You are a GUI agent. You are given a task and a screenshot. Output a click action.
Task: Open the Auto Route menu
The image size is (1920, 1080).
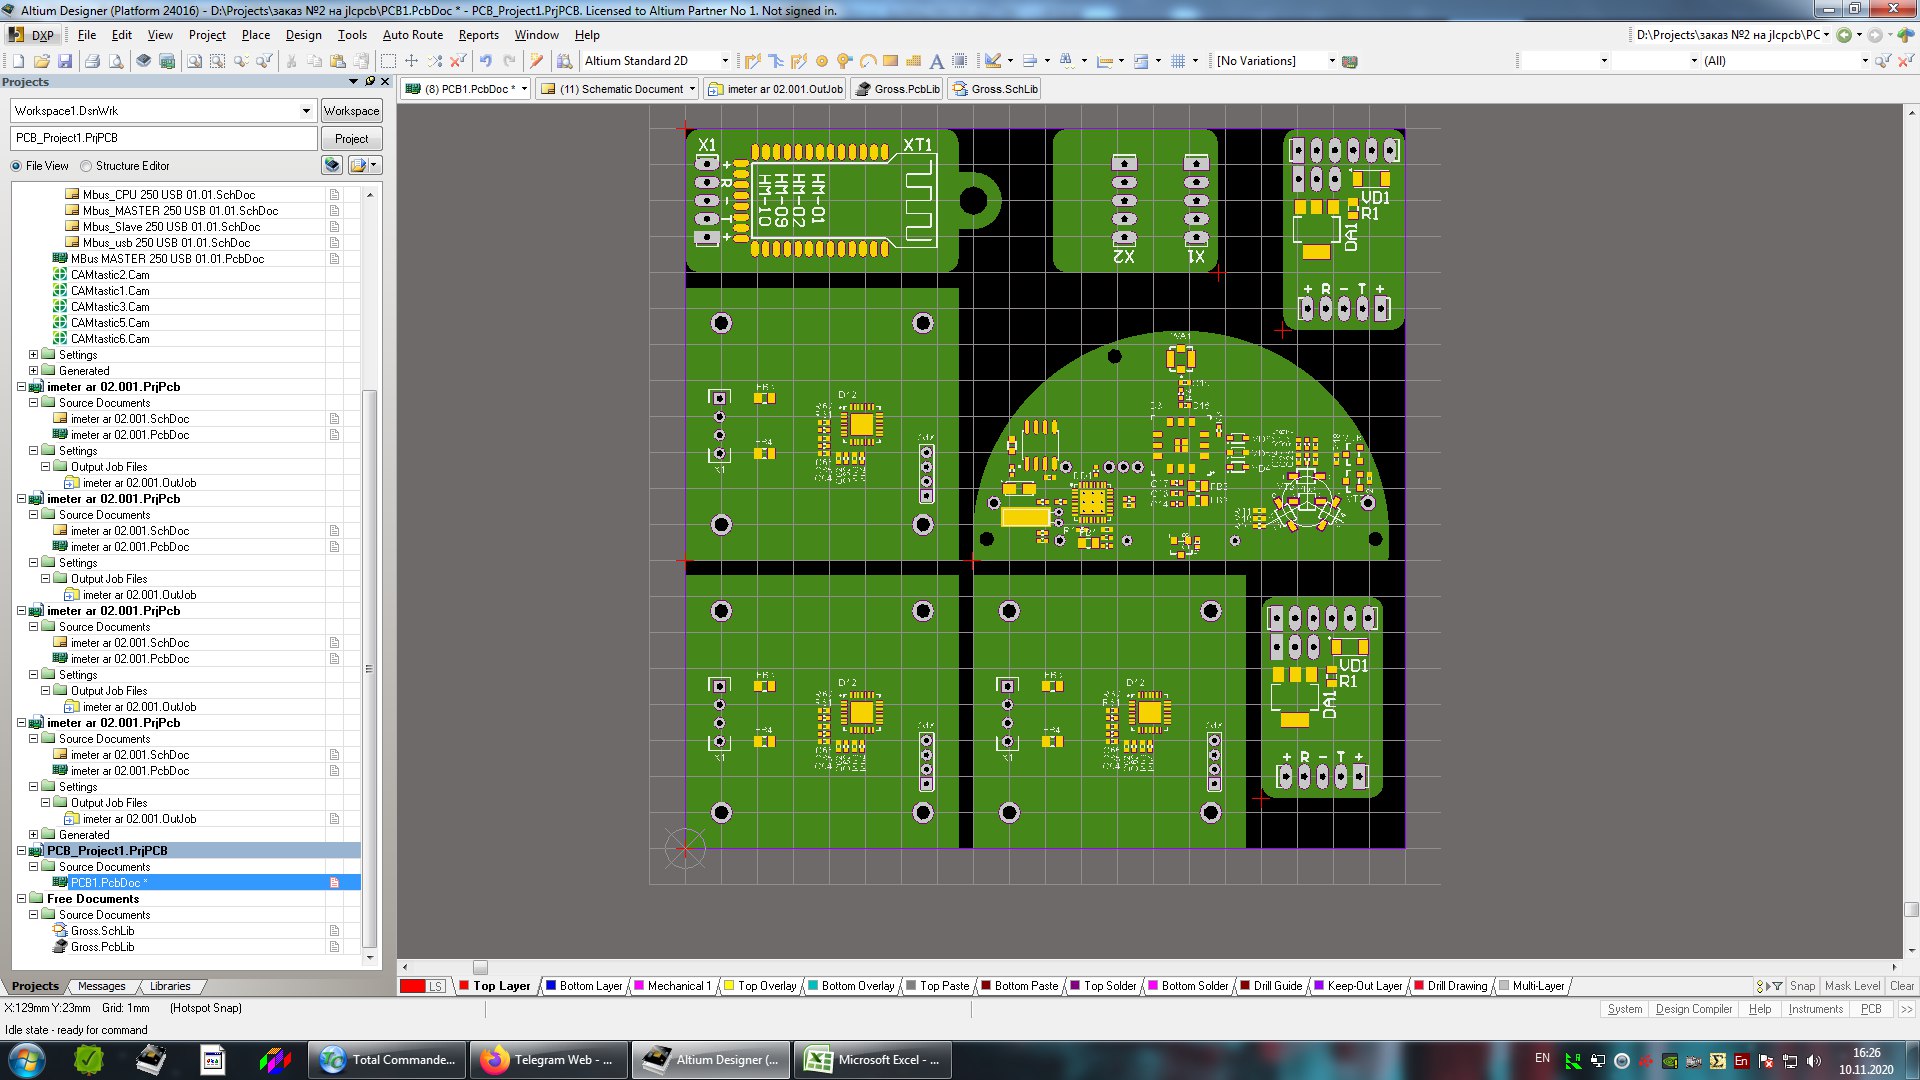[x=413, y=35]
